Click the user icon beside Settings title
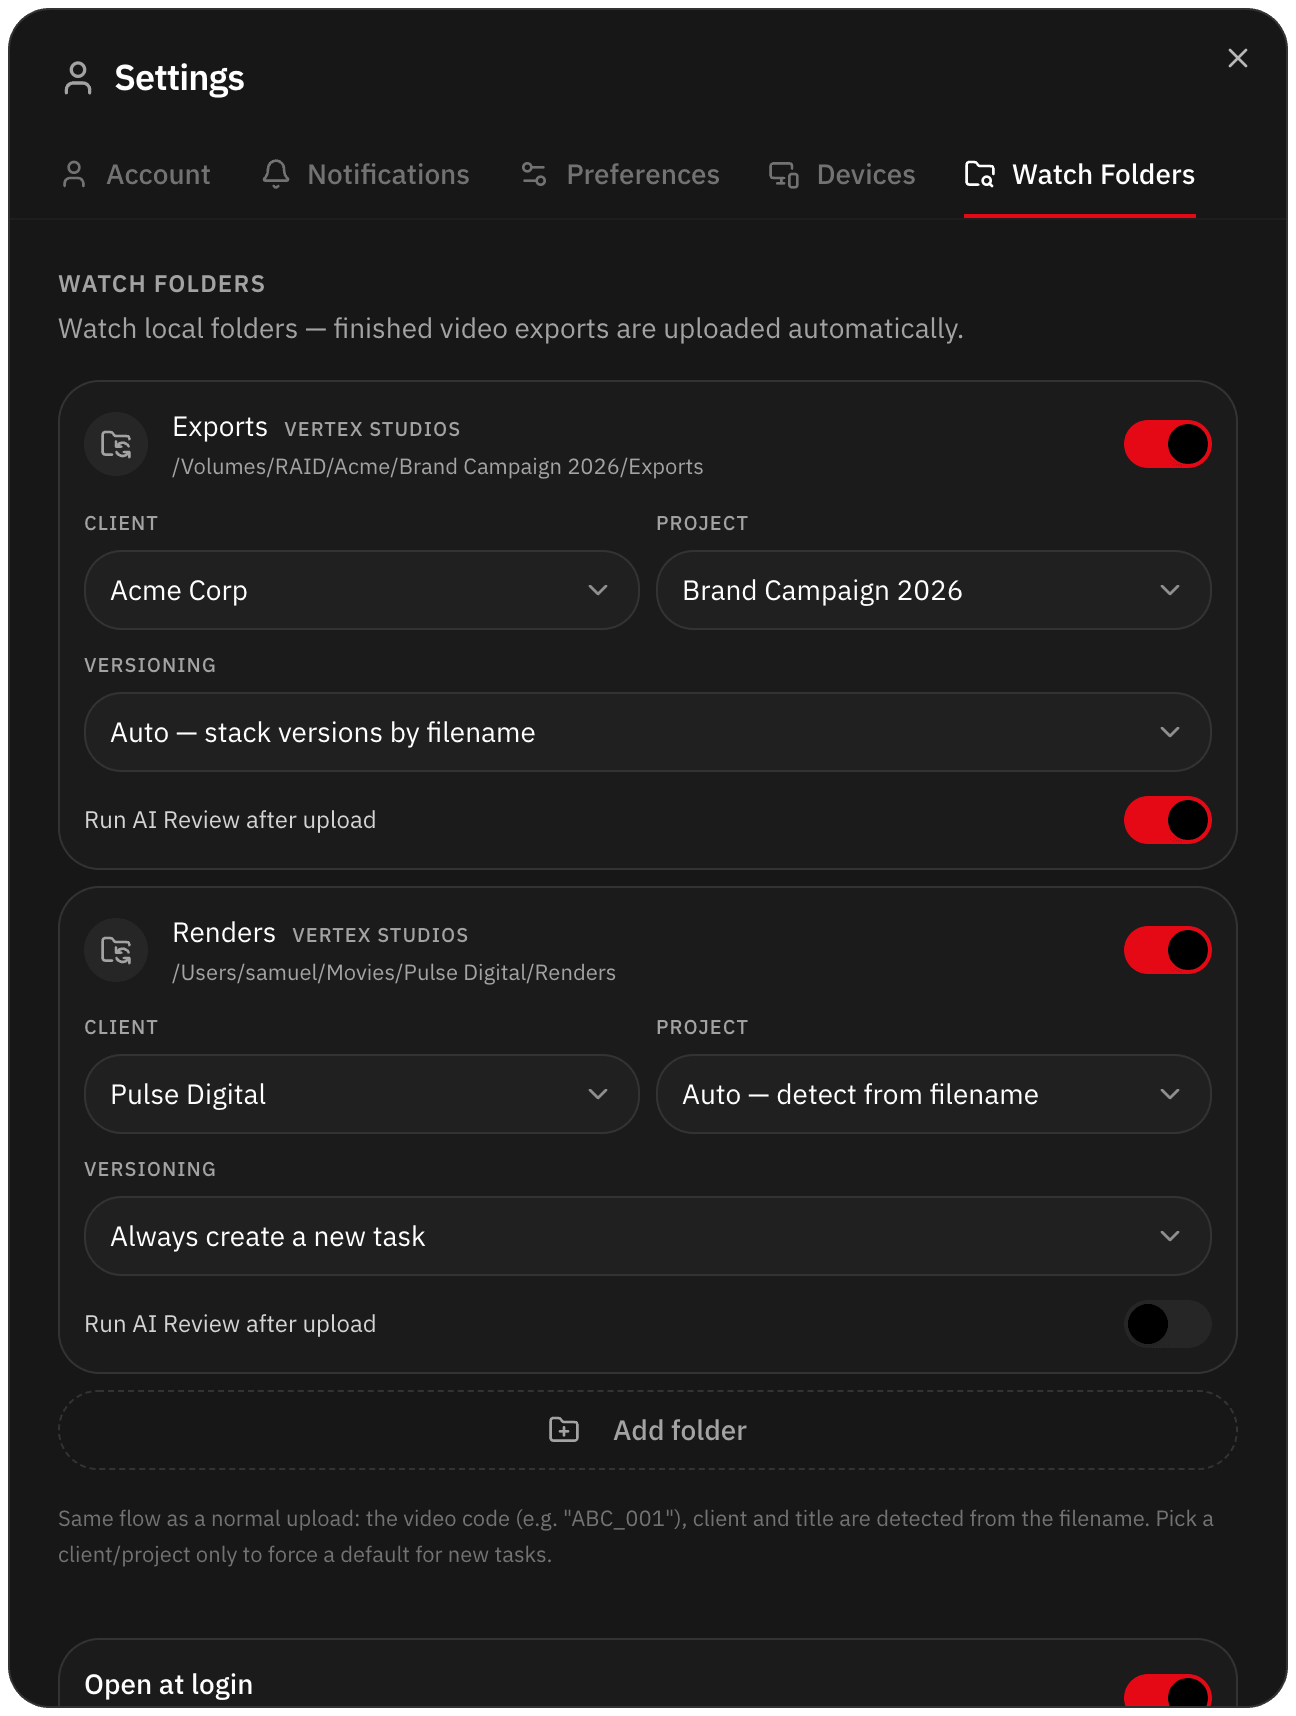The height and width of the screenshot is (1716, 1296). point(78,78)
